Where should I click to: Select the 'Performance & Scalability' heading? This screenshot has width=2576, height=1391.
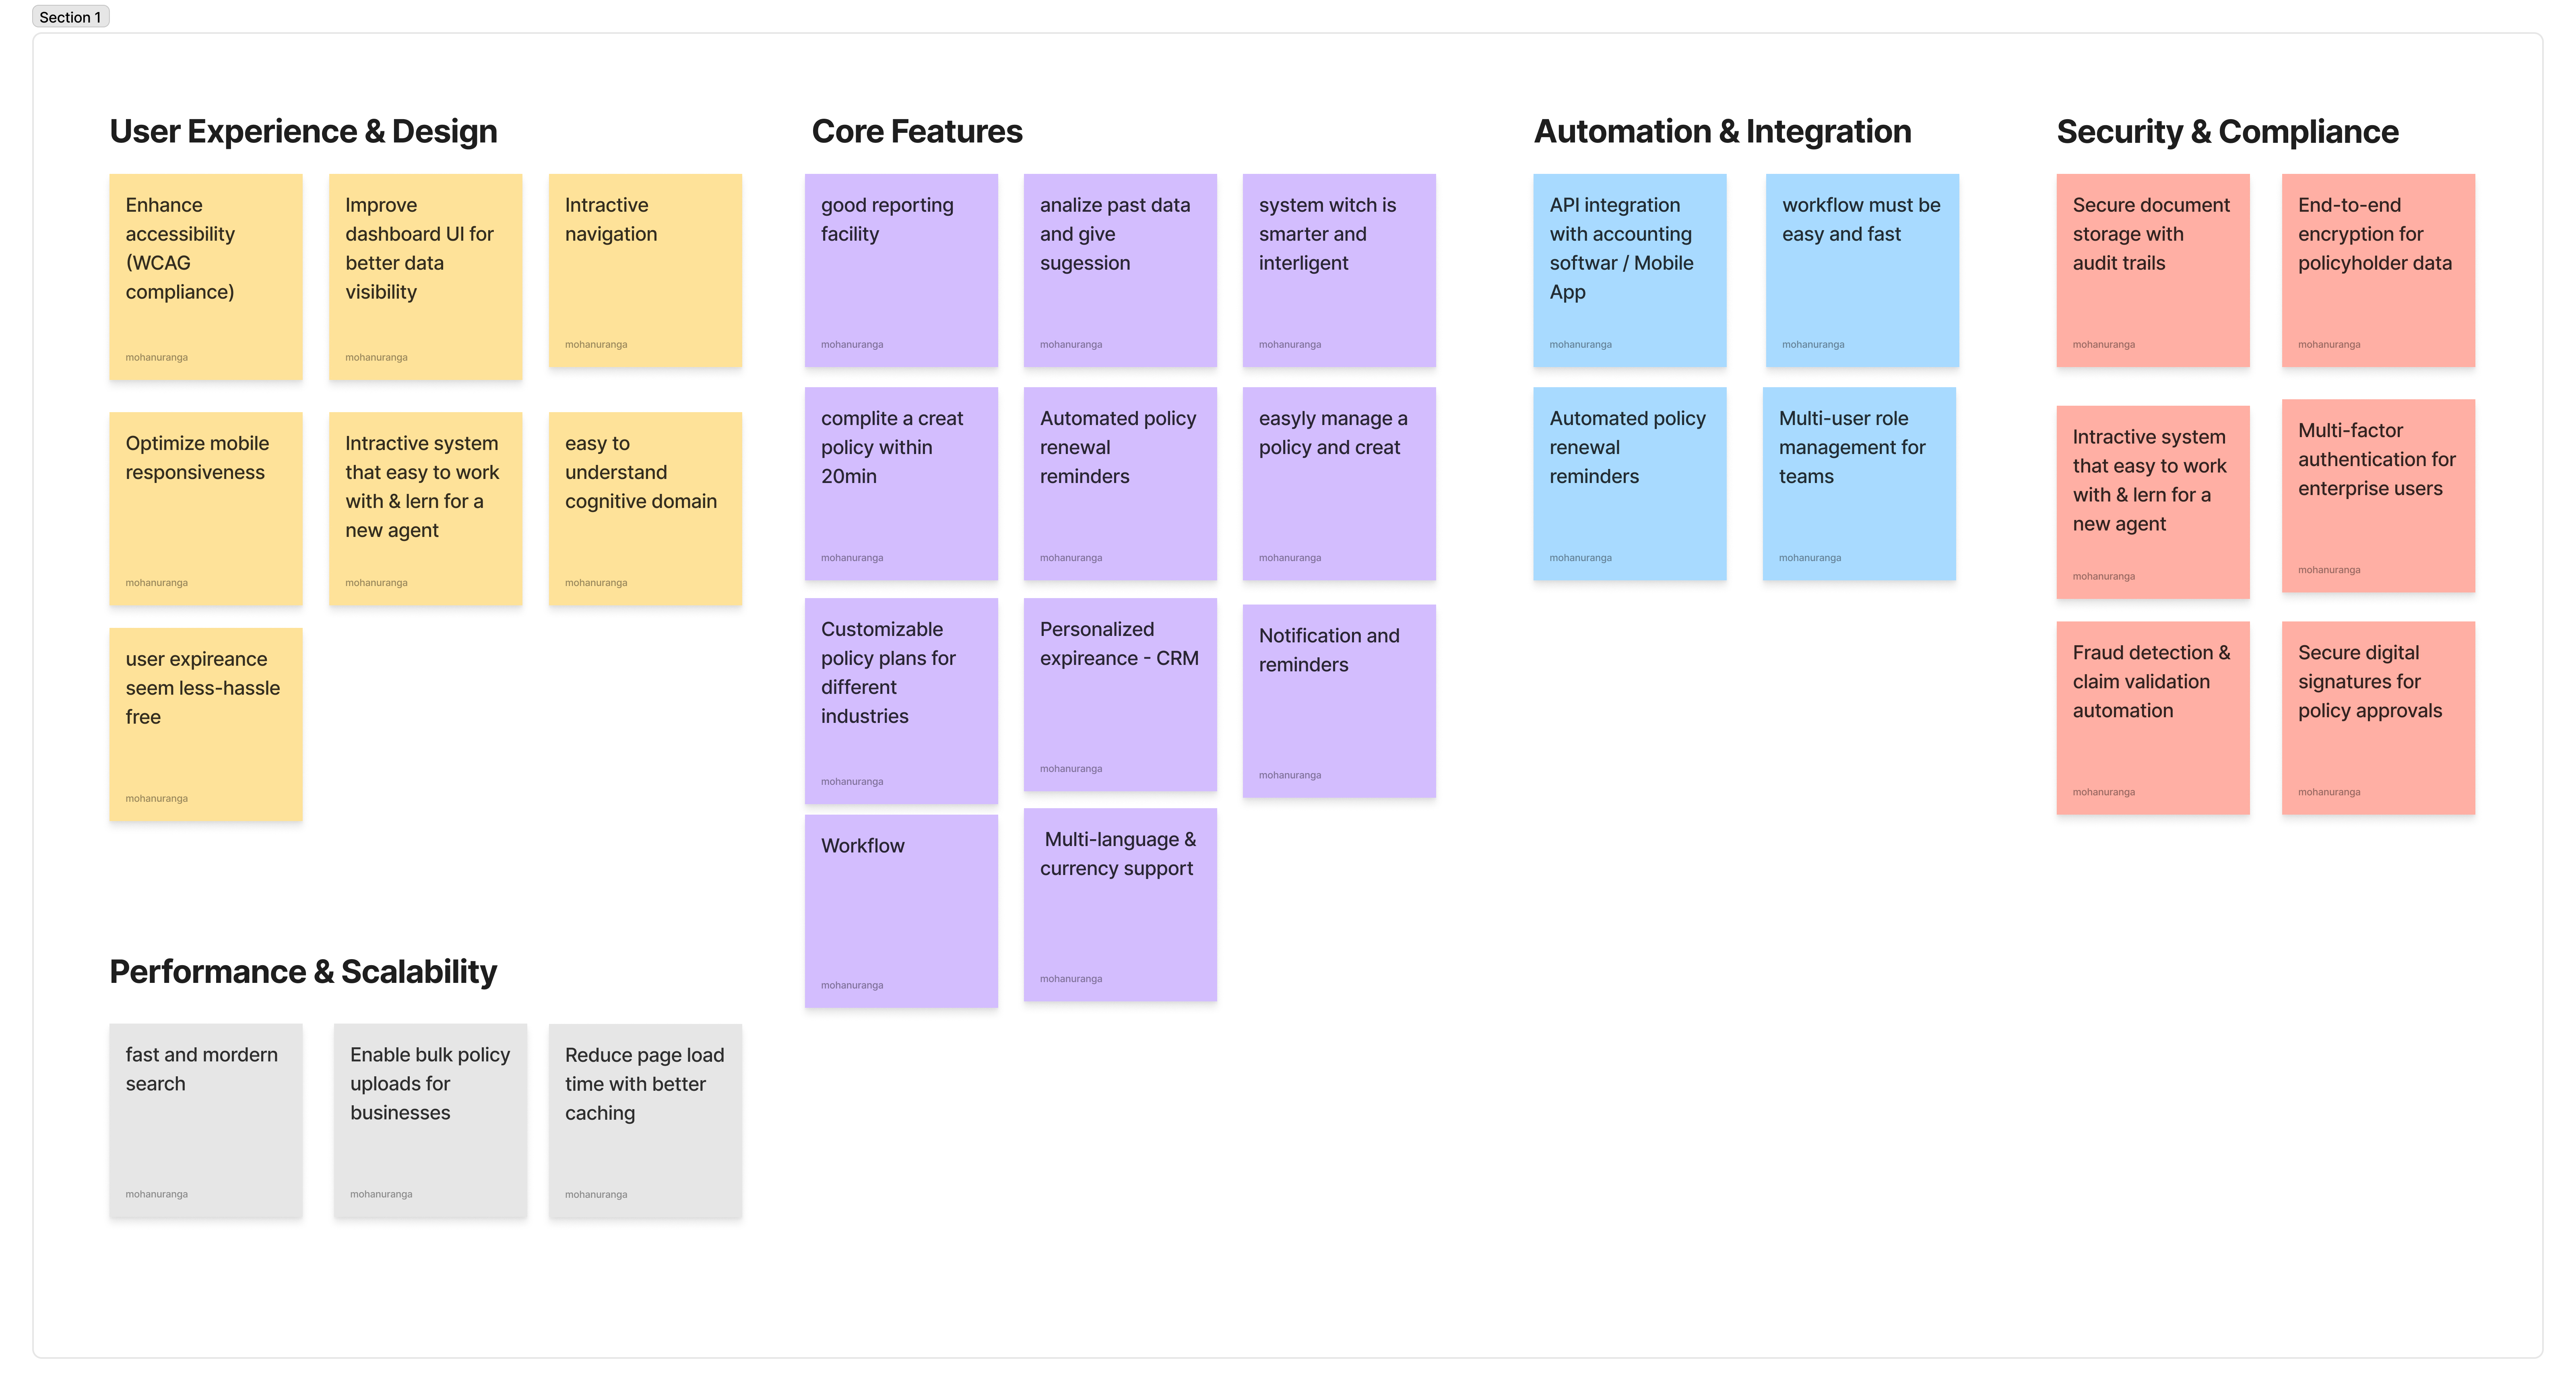[303, 971]
